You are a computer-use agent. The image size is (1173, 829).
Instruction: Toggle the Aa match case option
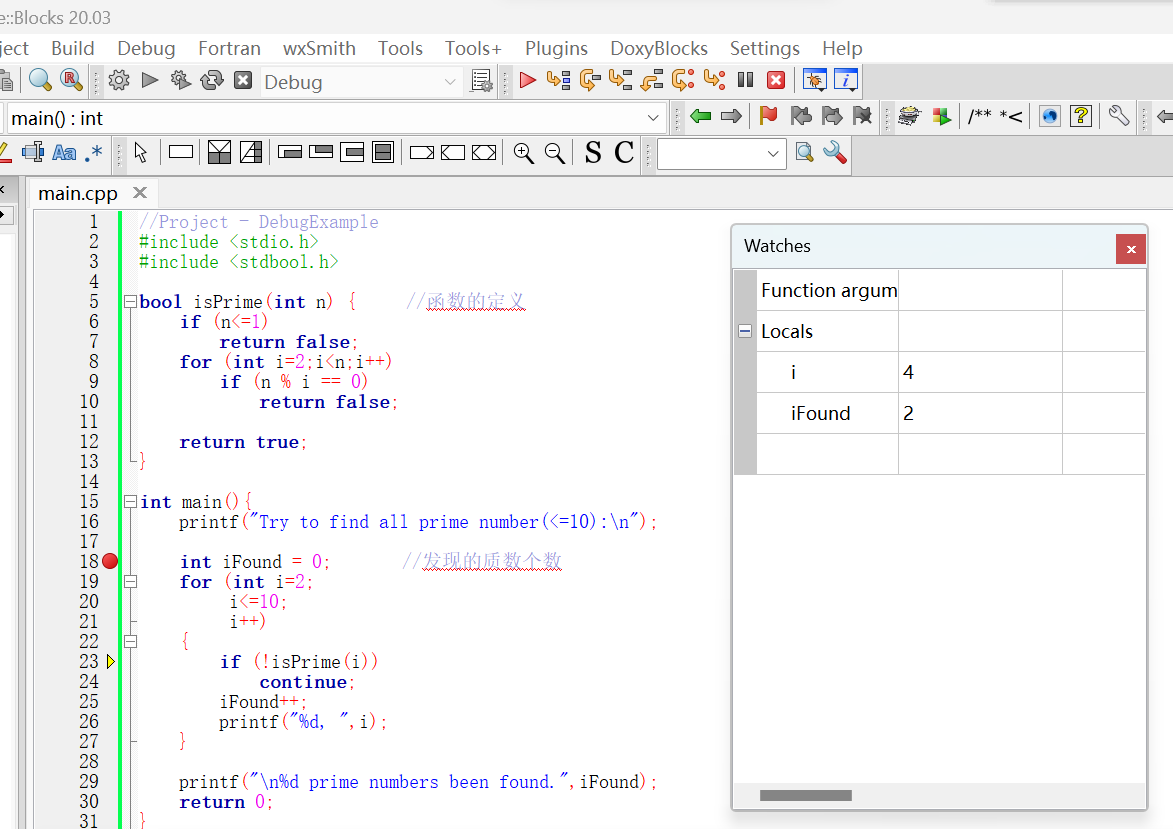64,153
